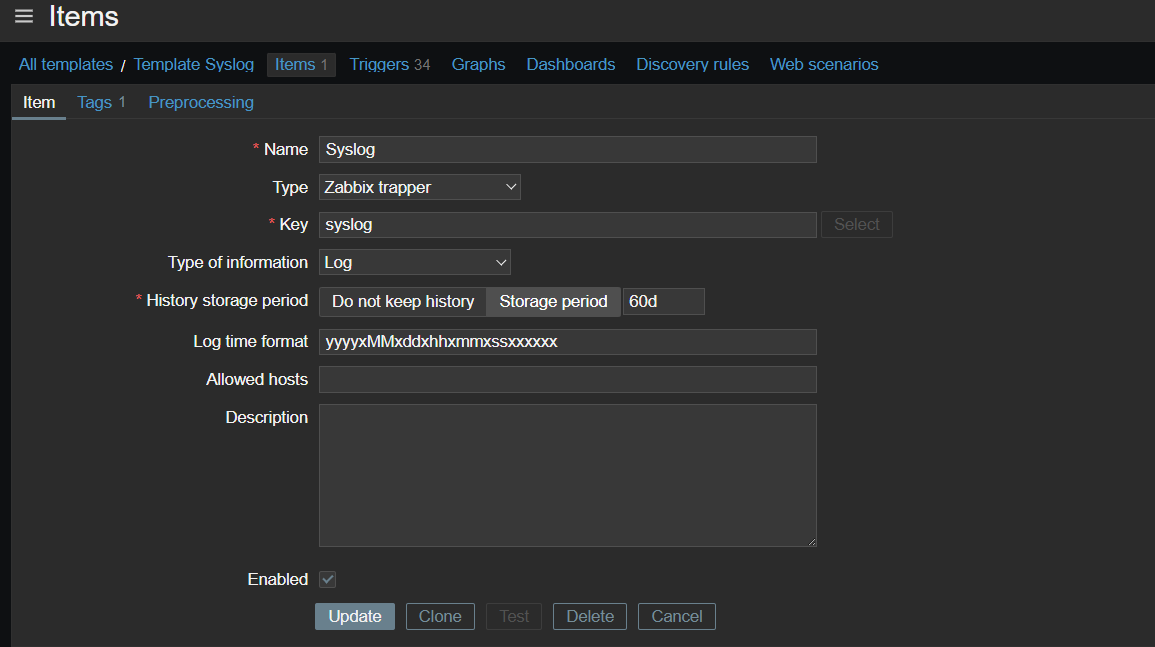Open the hamburger sidebar menu
This screenshot has height=647, width=1155.
coord(24,16)
